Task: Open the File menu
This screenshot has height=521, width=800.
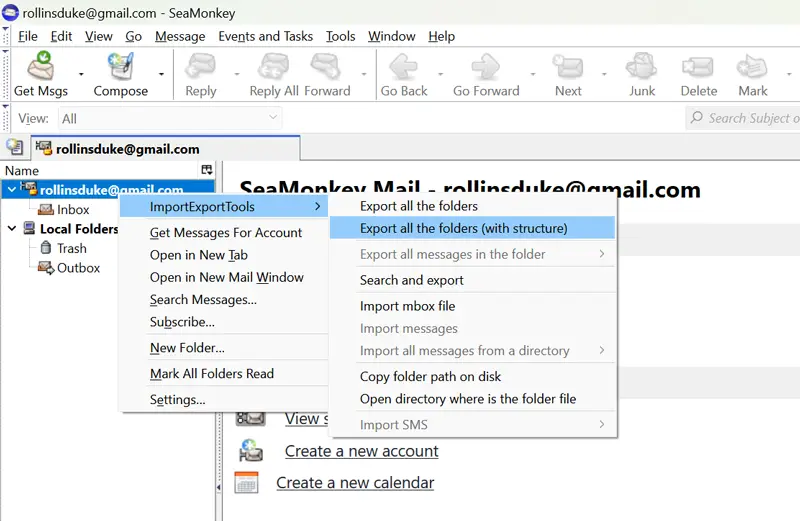Action: (28, 36)
